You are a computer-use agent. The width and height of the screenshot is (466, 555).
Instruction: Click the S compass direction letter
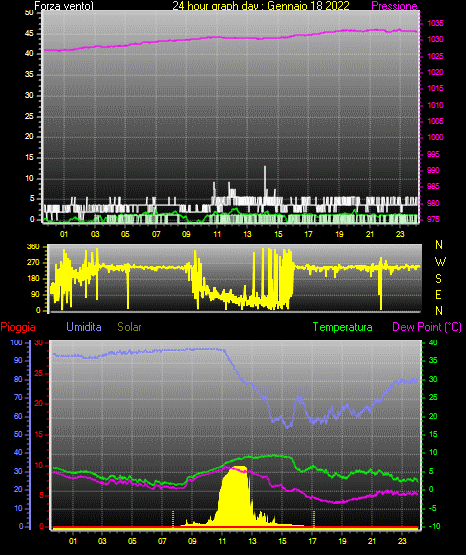[438, 279]
